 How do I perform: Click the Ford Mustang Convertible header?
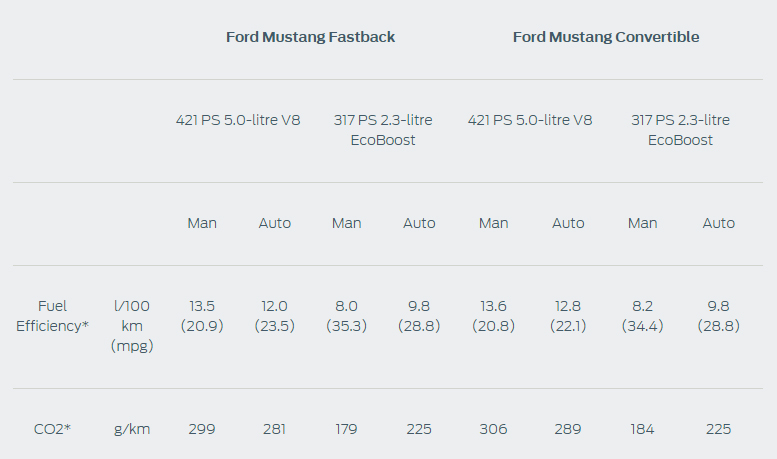[606, 37]
